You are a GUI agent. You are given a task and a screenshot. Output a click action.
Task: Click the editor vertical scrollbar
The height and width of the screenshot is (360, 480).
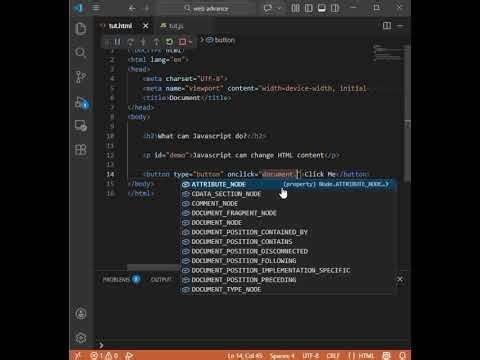pos(407,113)
